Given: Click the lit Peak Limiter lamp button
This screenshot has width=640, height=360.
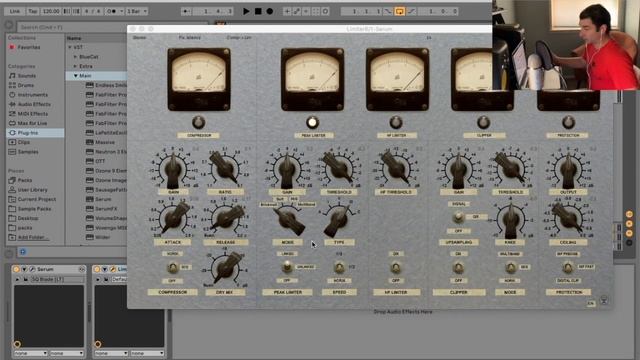Looking at the screenshot, I should pos(313,122).
